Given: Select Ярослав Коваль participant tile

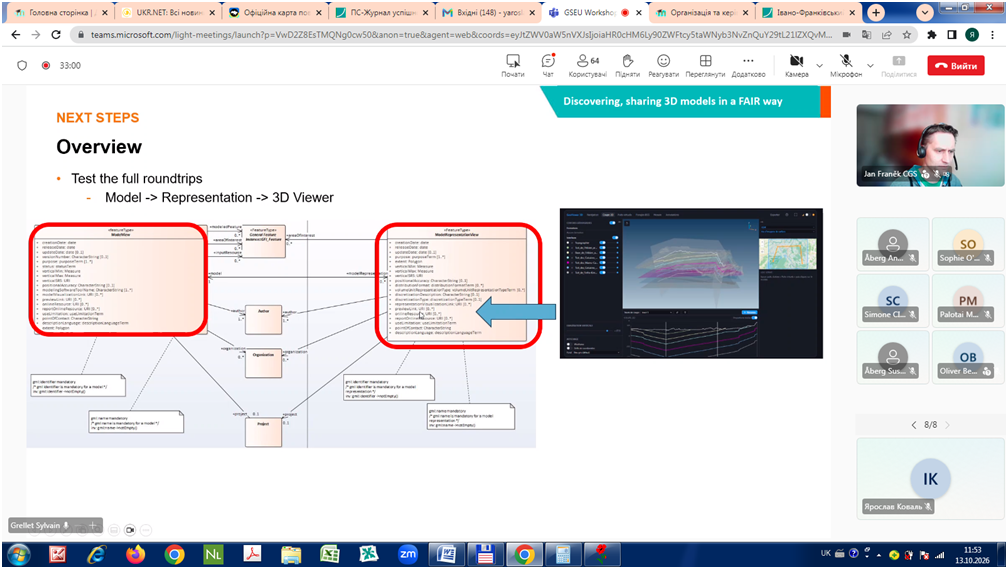Looking at the screenshot, I should tap(930, 479).
